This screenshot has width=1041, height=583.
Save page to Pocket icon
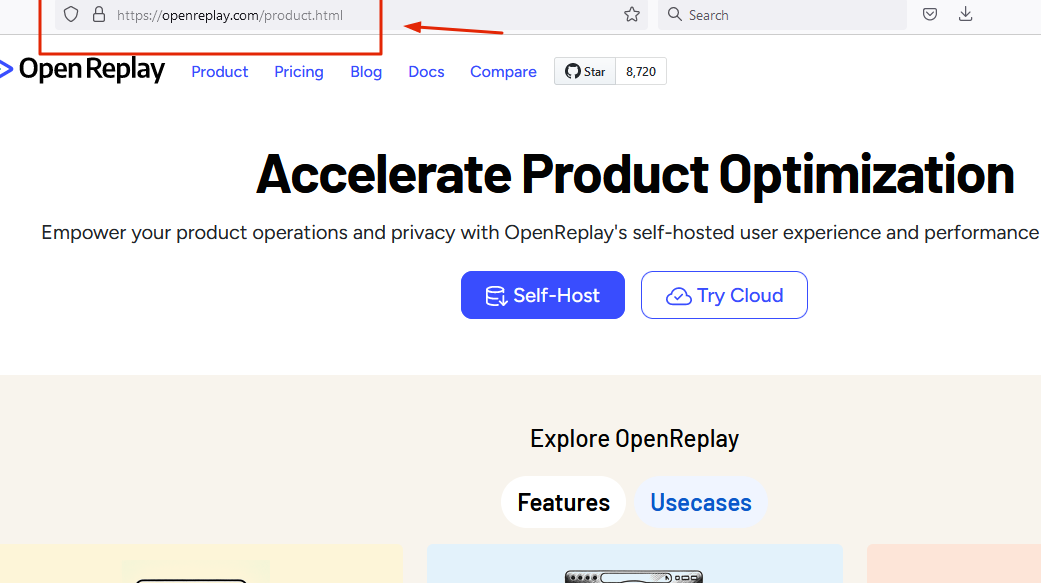[929, 15]
